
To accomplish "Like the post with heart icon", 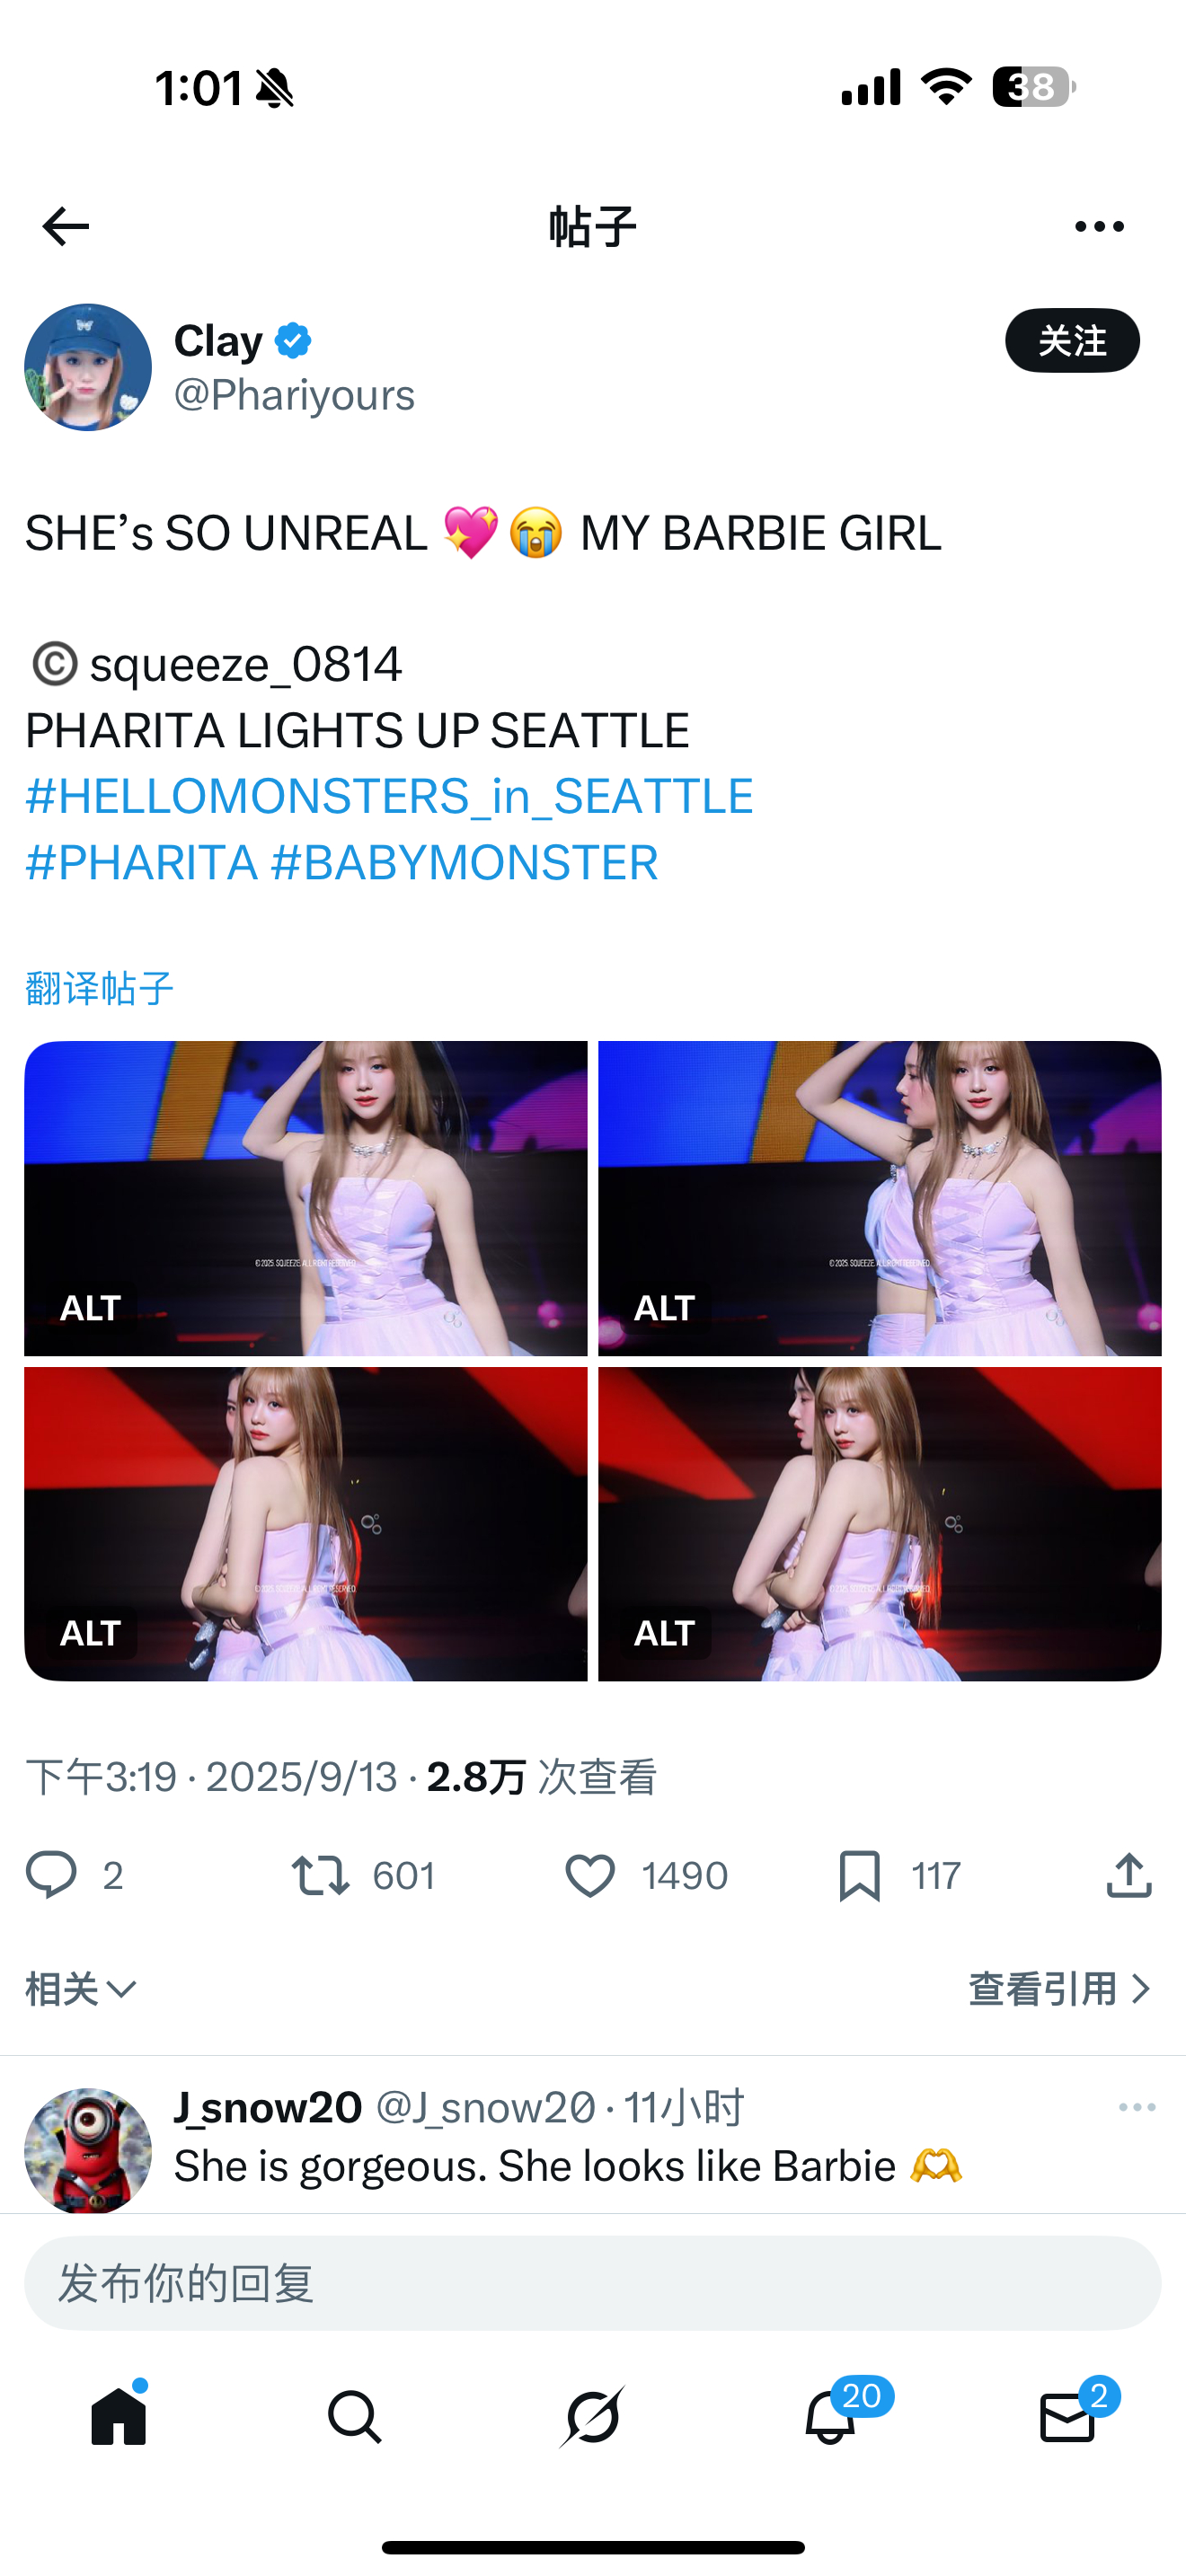I will (590, 1875).
